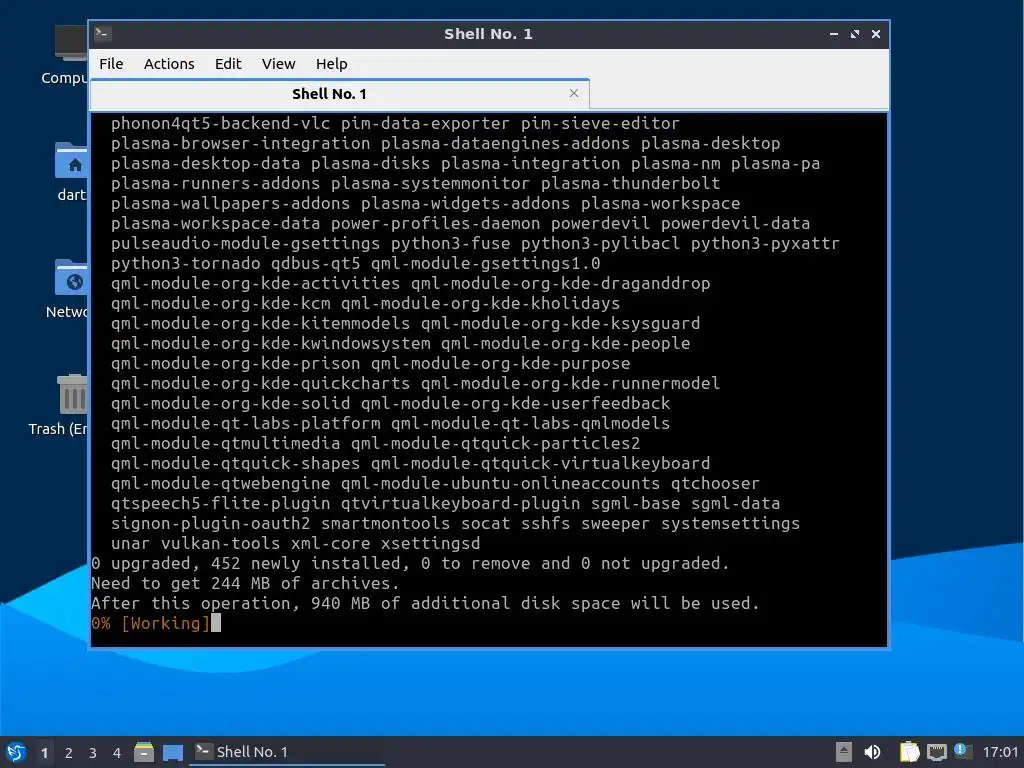Click the '940 MB of additional disk space' line
1024x768 pixels.
click(425, 603)
